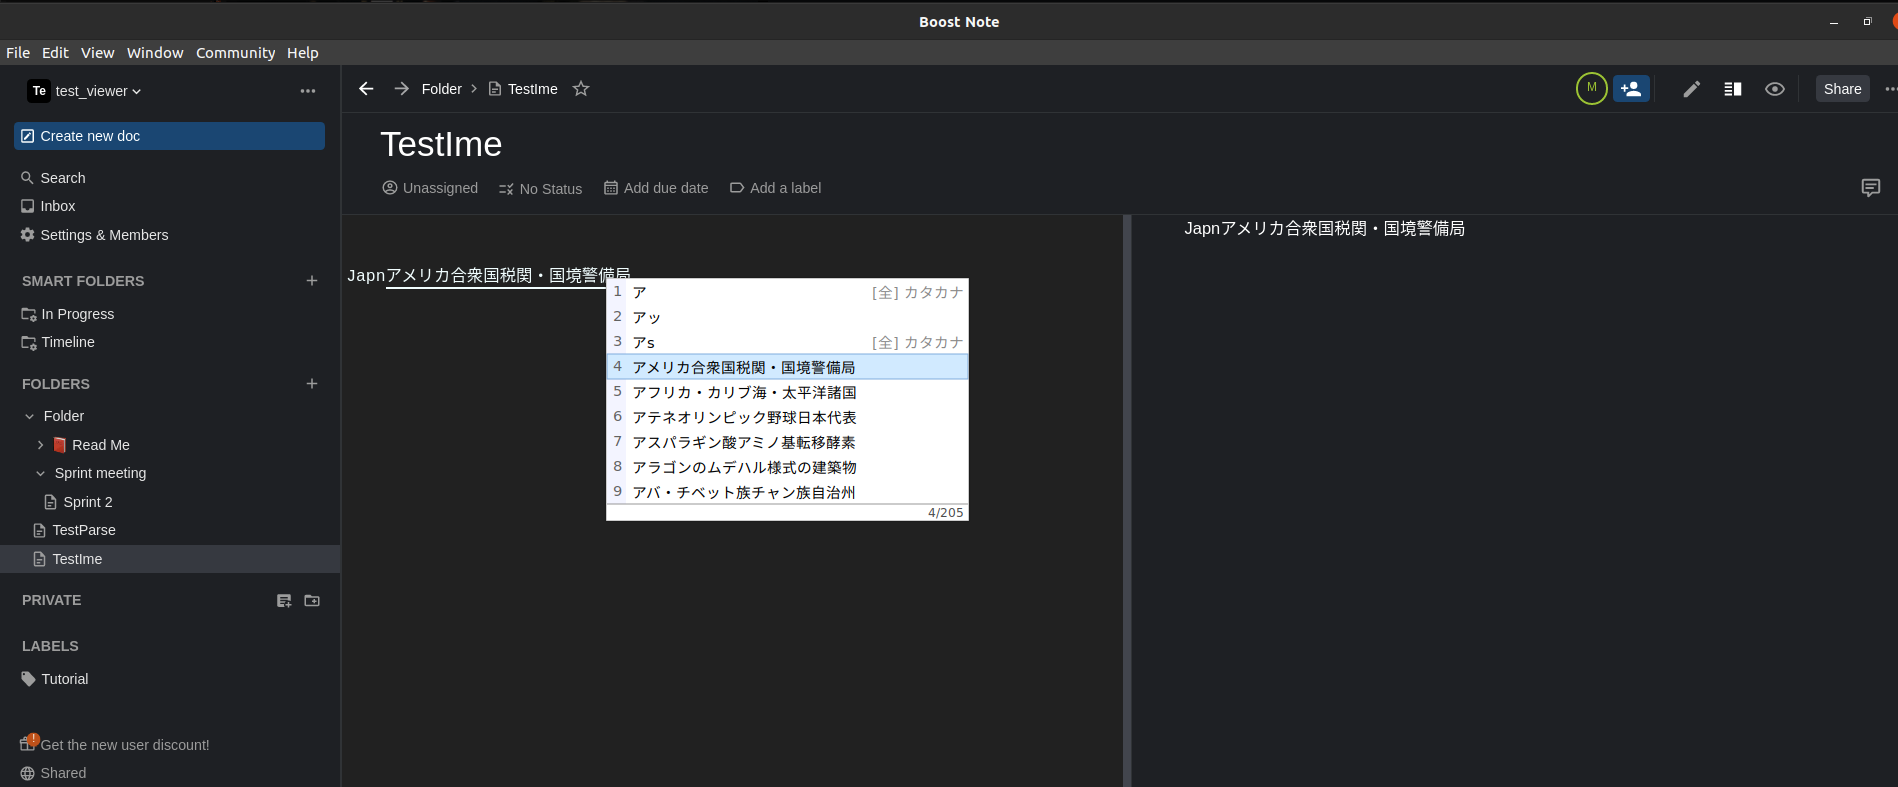Select candidate アメリカ合衆国税関・国境警備局
Viewport: 1898px width, 787px height.
pos(787,367)
